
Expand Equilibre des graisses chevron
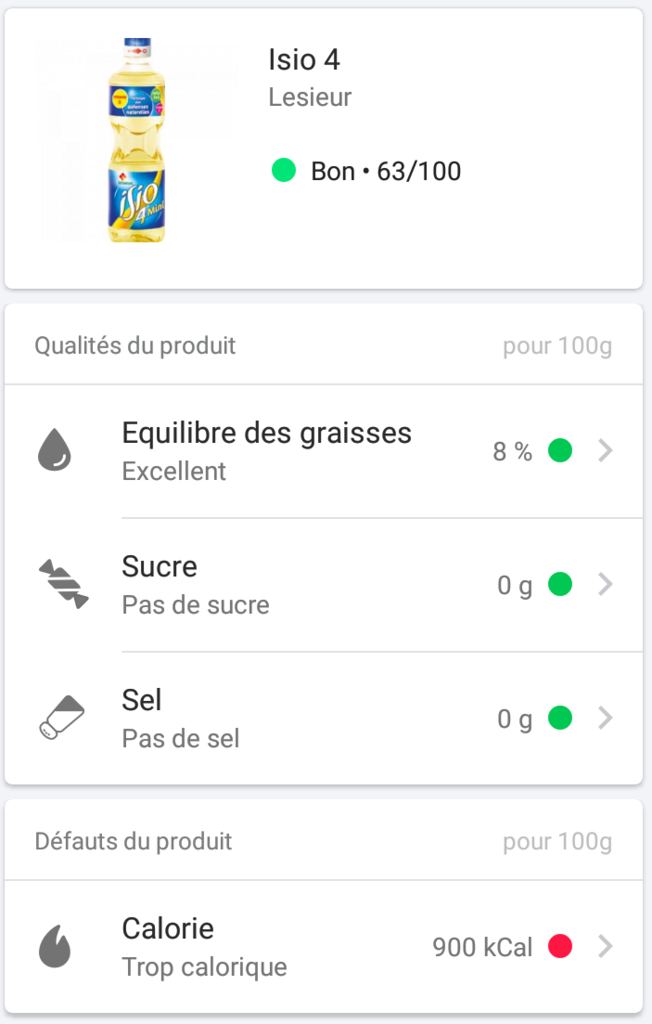pos(606,451)
